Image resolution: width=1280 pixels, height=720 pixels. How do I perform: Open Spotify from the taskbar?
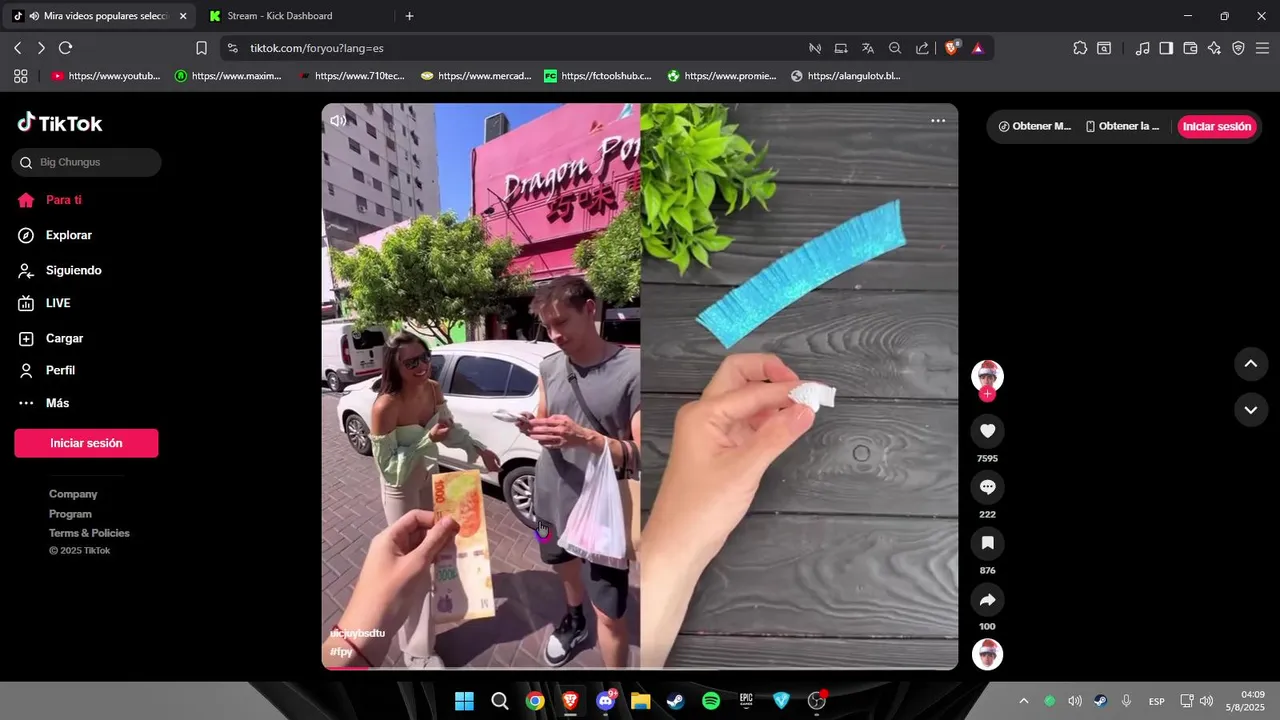pos(711,701)
